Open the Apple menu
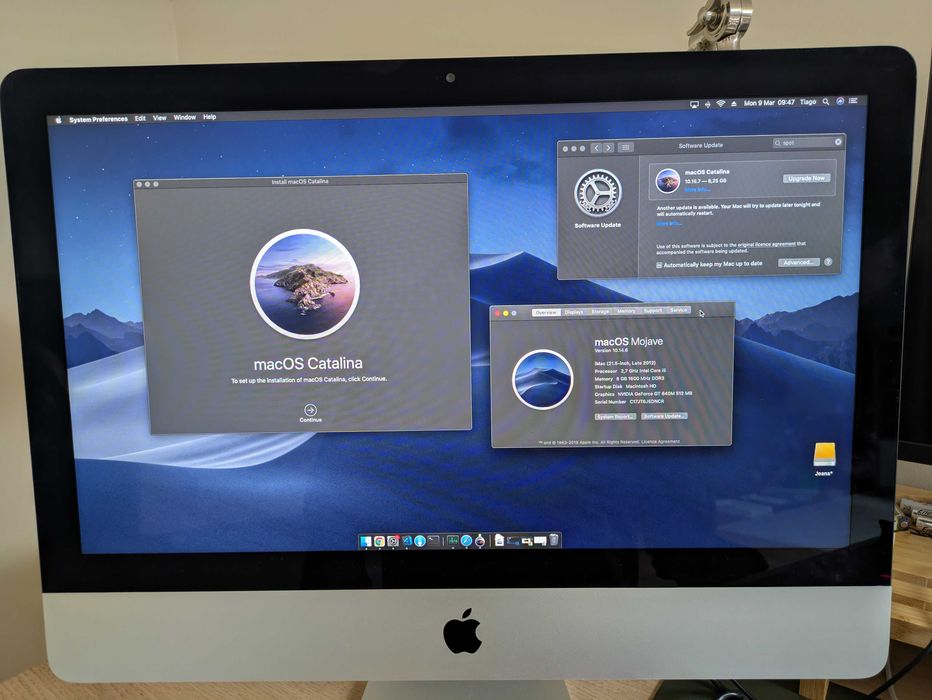Screen dimensions: 932x700 click(58, 120)
